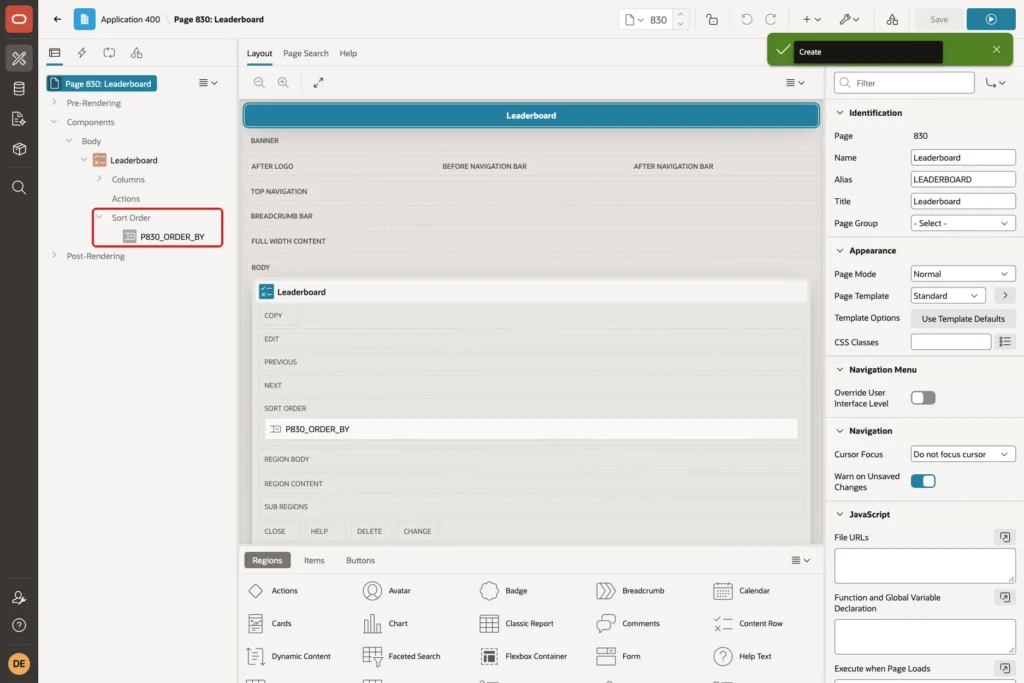Expand the layout to full screen
The width and height of the screenshot is (1024, 683).
(318, 82)
